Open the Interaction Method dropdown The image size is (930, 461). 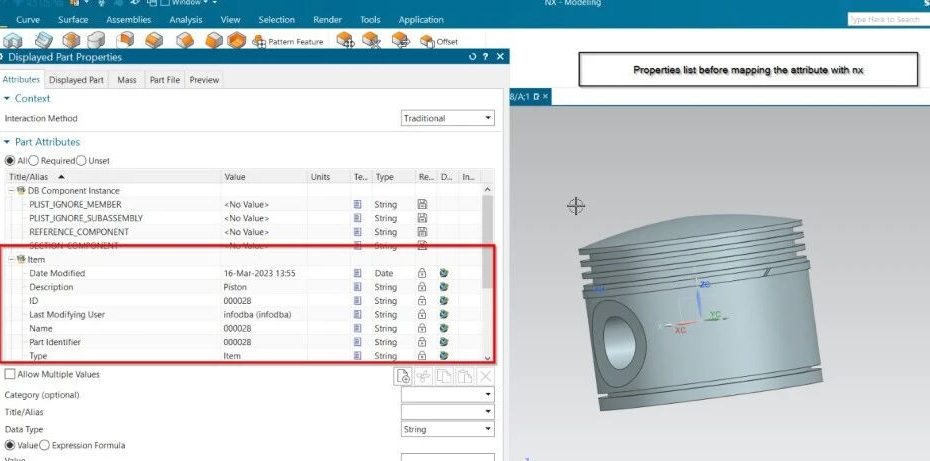[447, 119]
